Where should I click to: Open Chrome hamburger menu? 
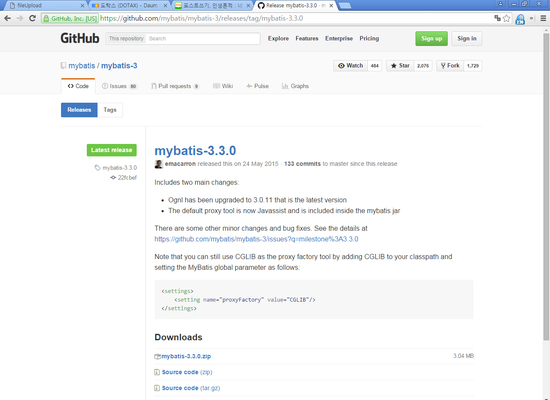click(x=543, y=18)
